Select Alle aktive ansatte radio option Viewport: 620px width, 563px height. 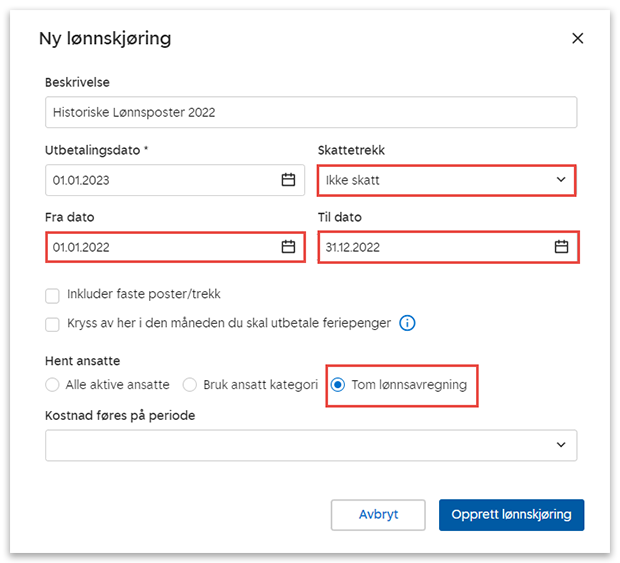pyautogui.click(x=52, y=385)
